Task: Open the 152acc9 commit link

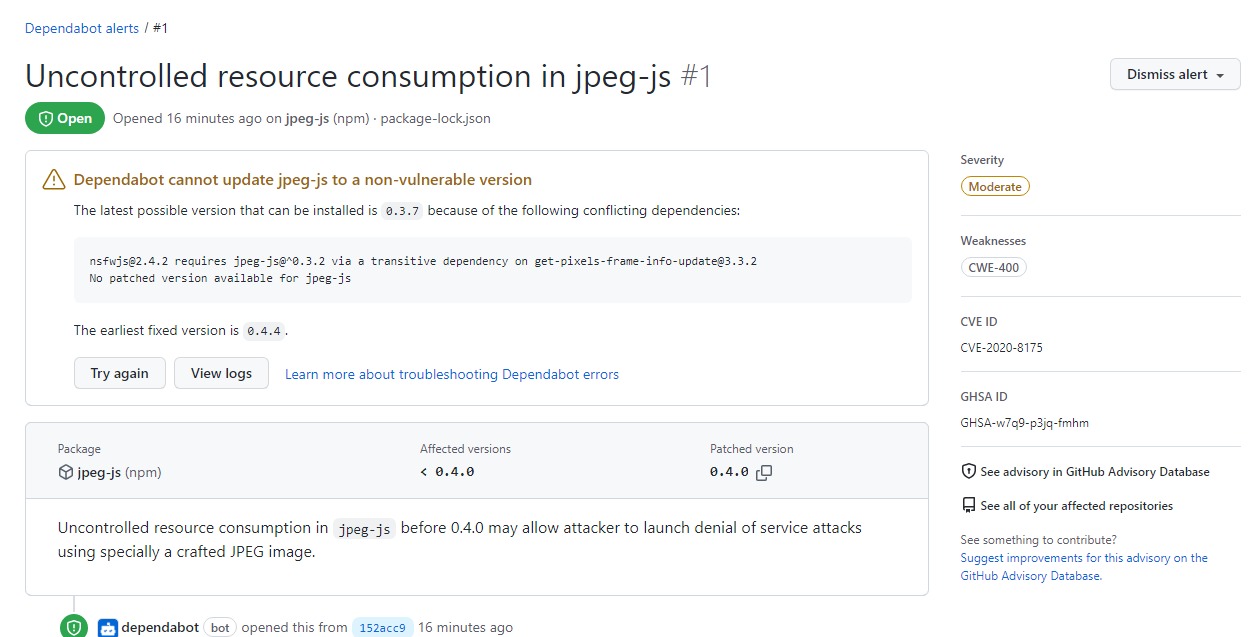Action: 382,627
